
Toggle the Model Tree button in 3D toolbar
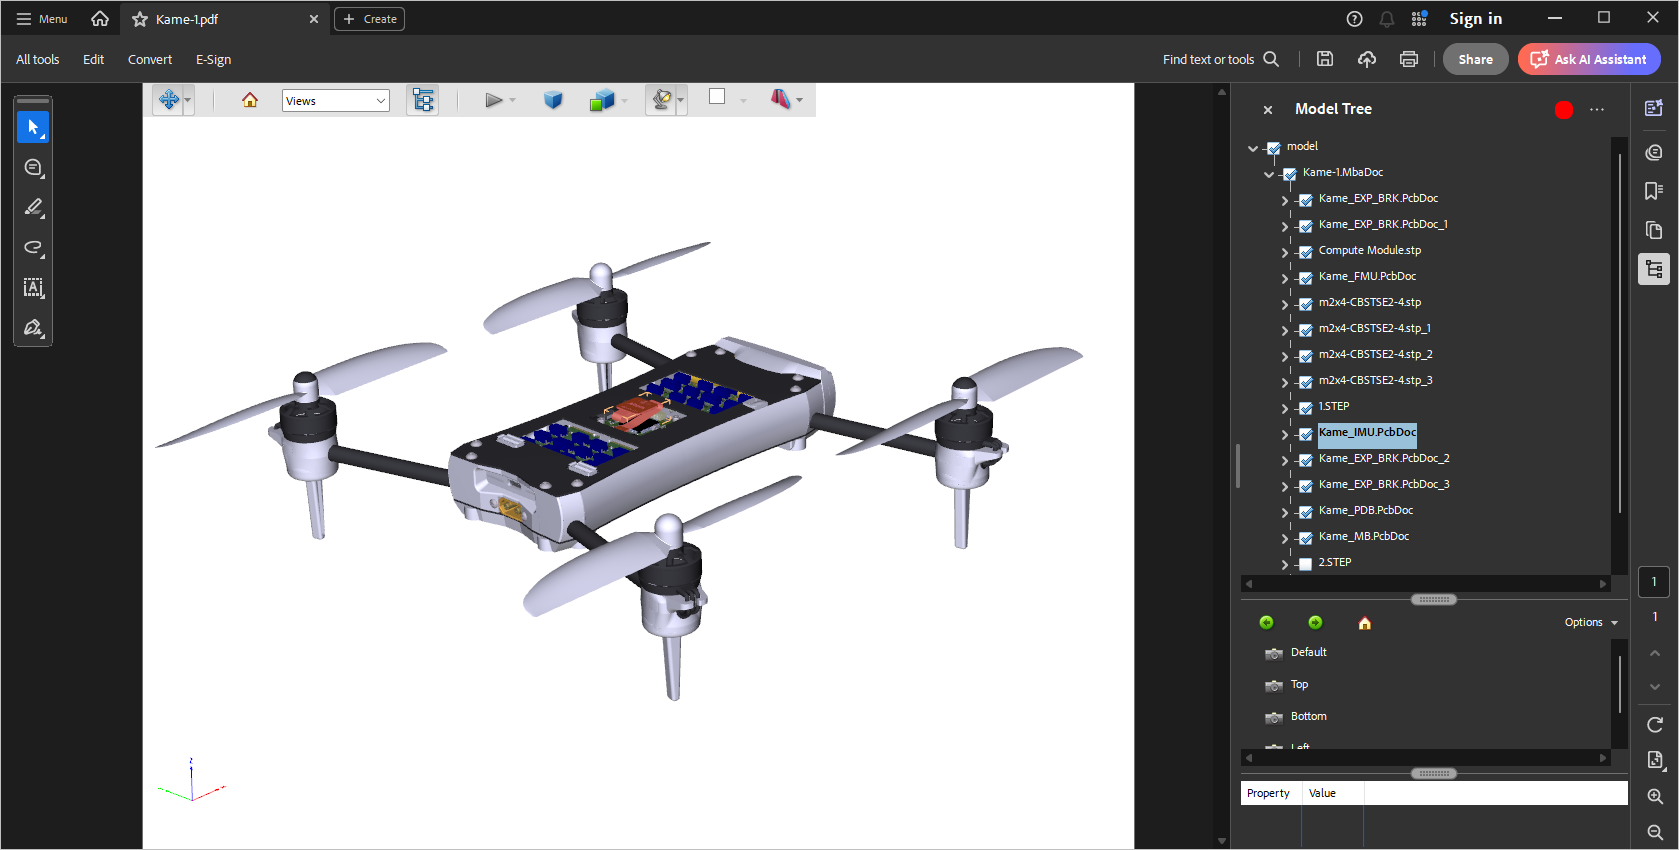click(423, 100)
